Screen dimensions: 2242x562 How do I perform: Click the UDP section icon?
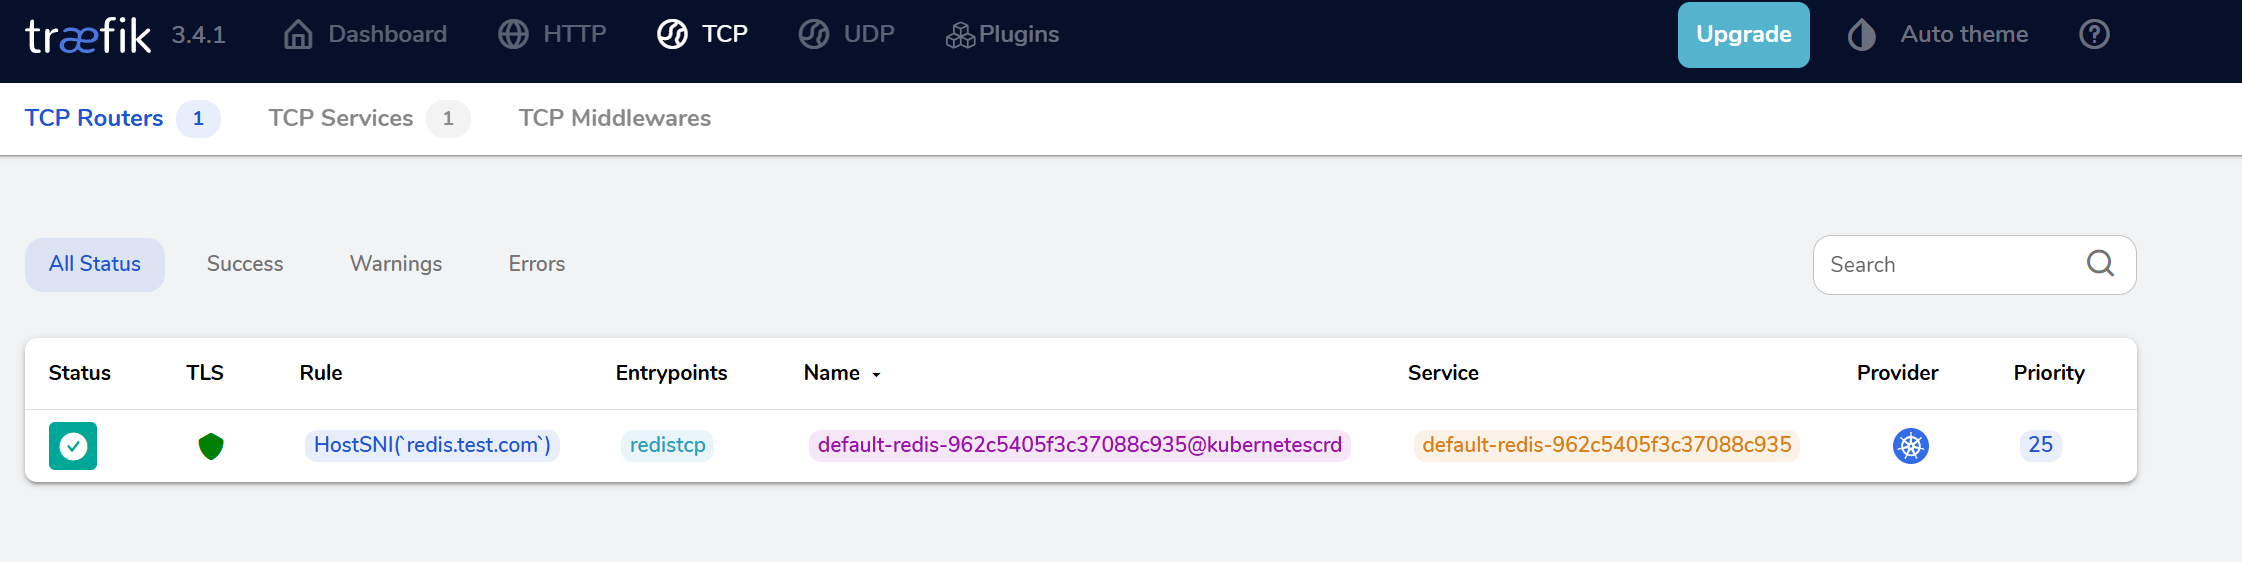[x=814, y=35]
